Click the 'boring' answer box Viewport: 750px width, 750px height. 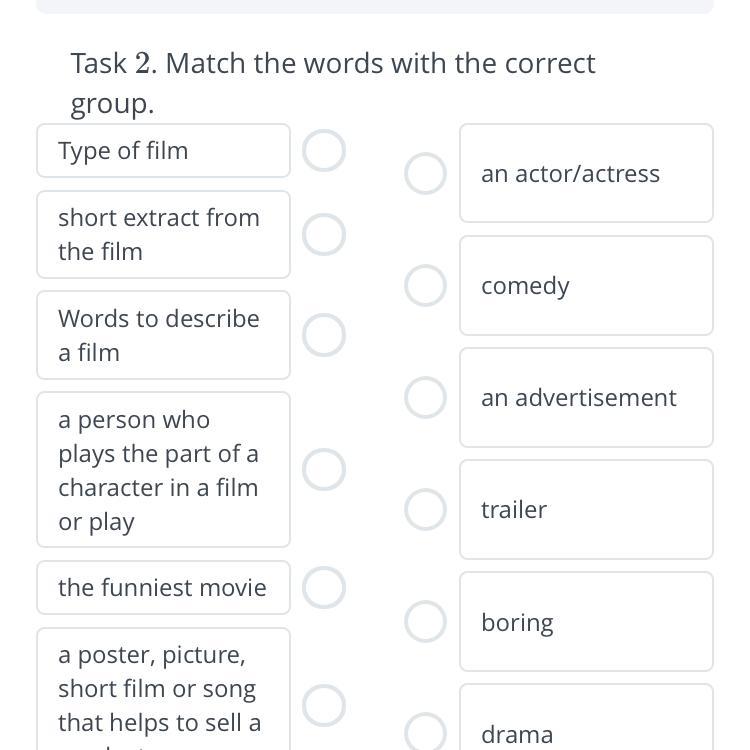pos(586,622)
